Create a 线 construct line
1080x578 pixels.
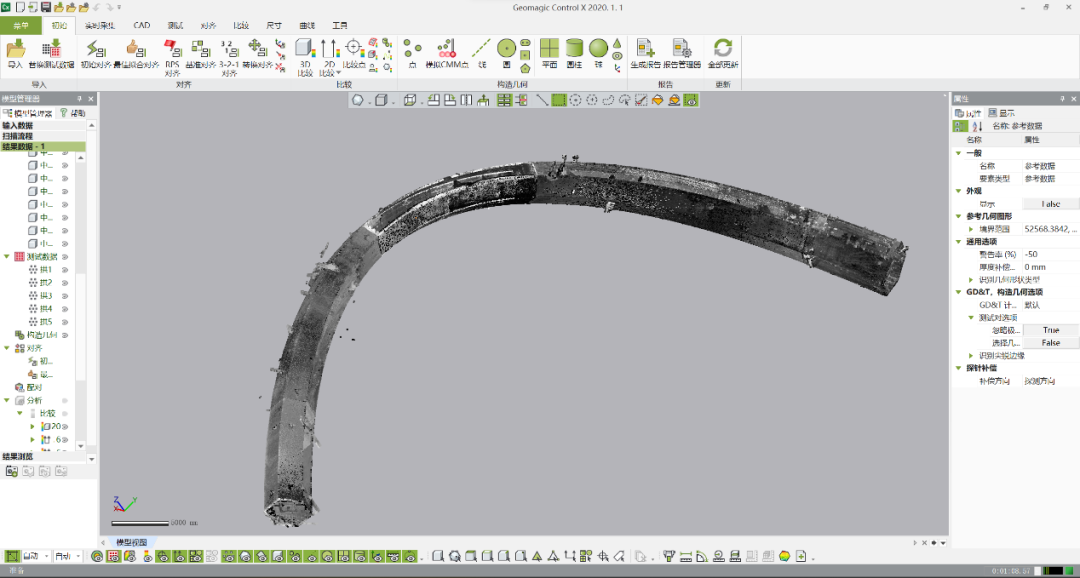coord(481,54)
